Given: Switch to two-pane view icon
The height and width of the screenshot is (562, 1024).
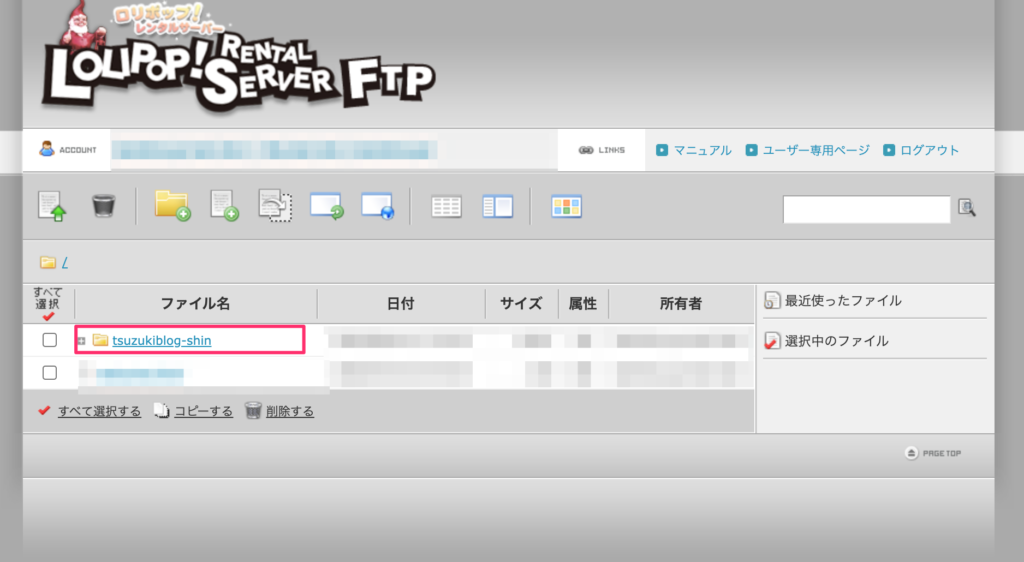Looking at the screenshot, I should 498,207.
